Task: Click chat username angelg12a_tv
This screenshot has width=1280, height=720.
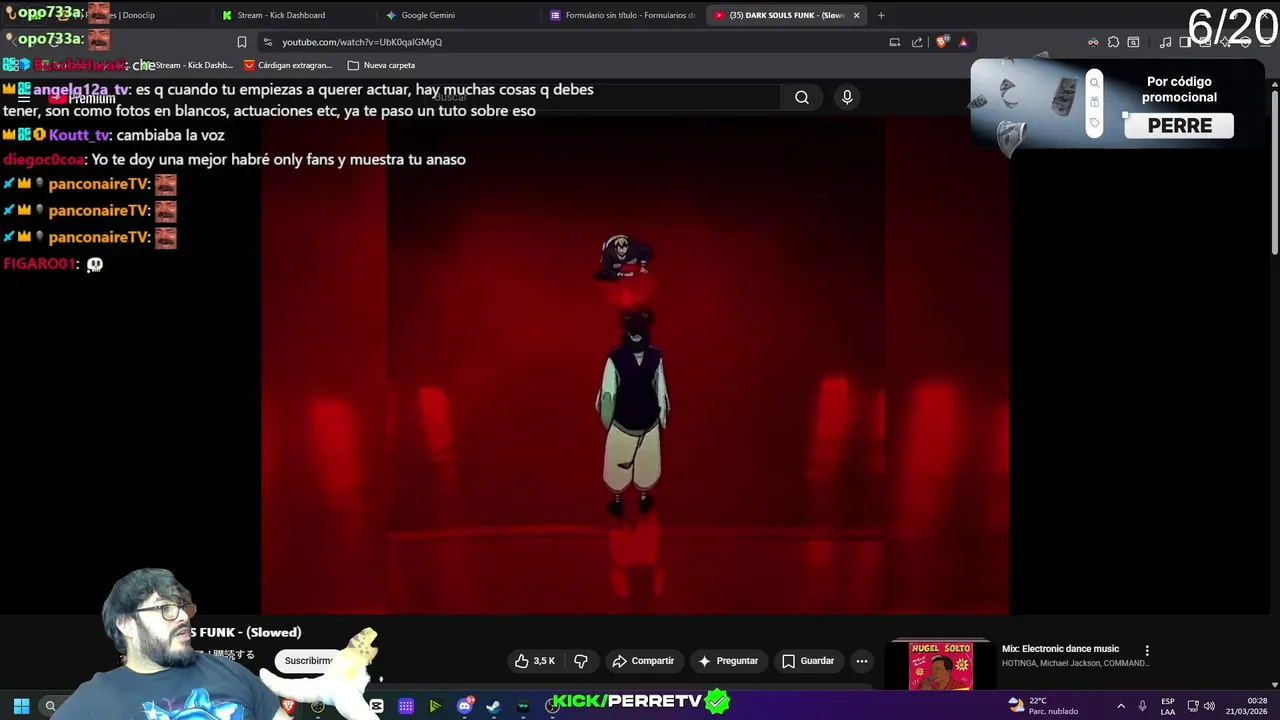Action: tap(81, 89)
